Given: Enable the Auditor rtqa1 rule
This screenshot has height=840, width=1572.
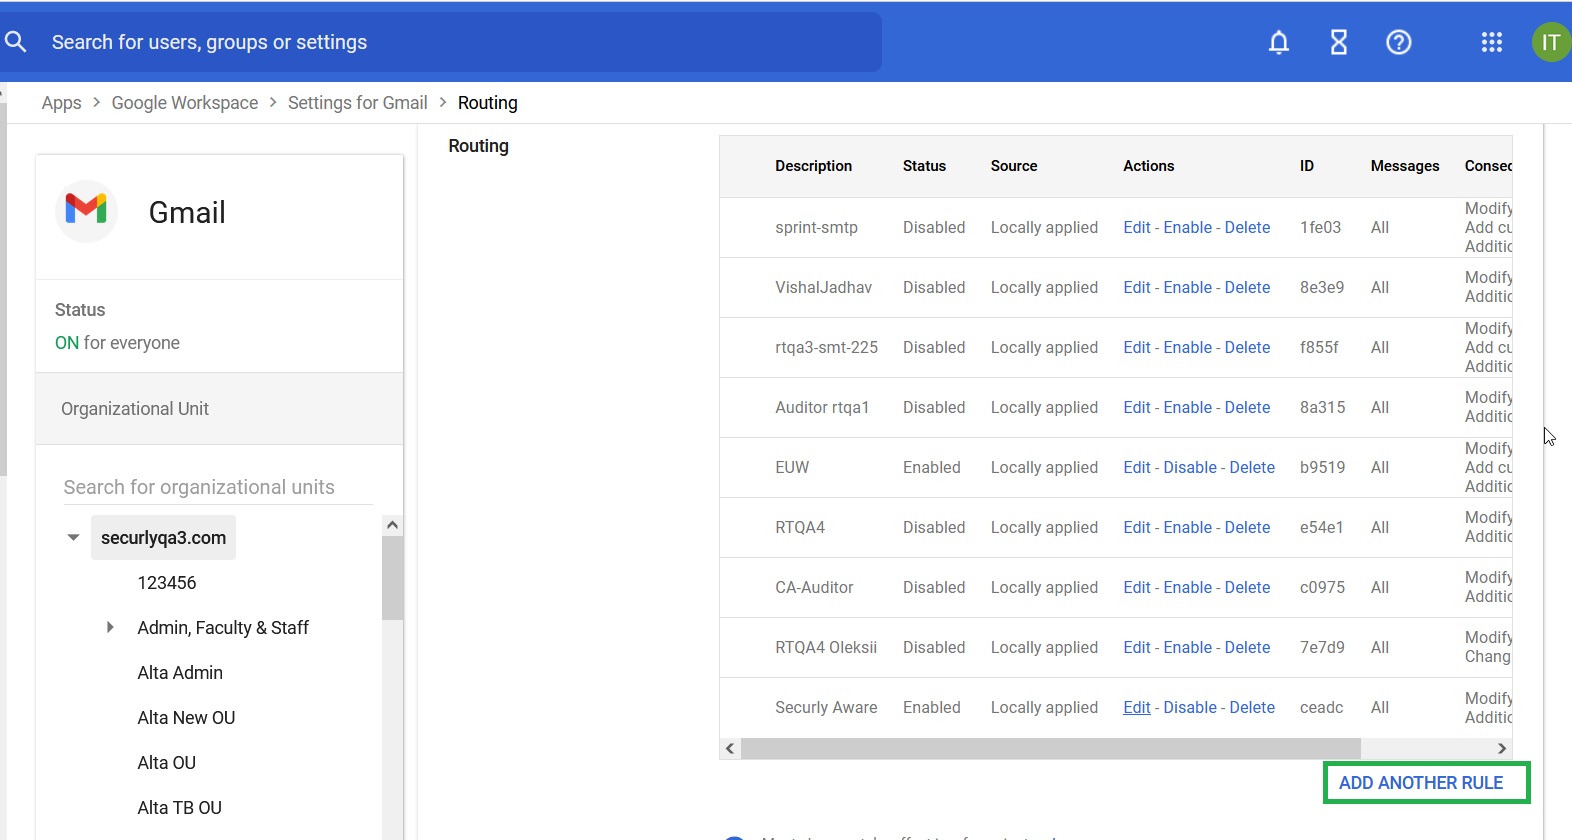Looking at the screenshot, I should pyautogui.click(x=1188, y=408).
